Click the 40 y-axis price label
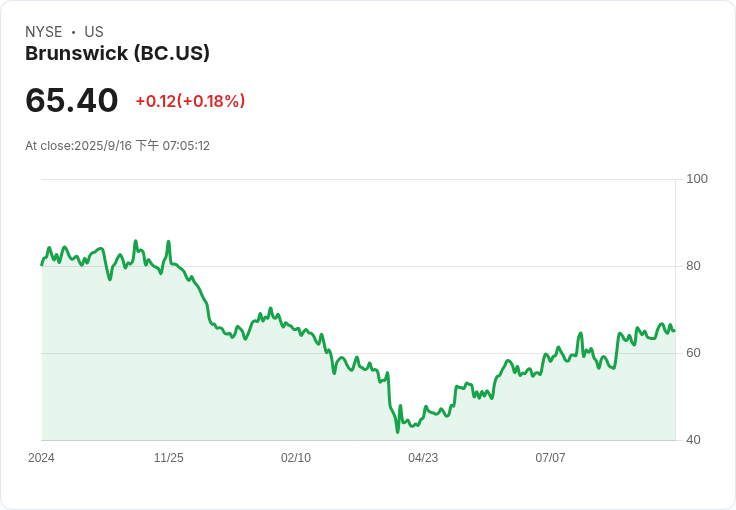Screen dimensions: 736x510 pos(692,440)
